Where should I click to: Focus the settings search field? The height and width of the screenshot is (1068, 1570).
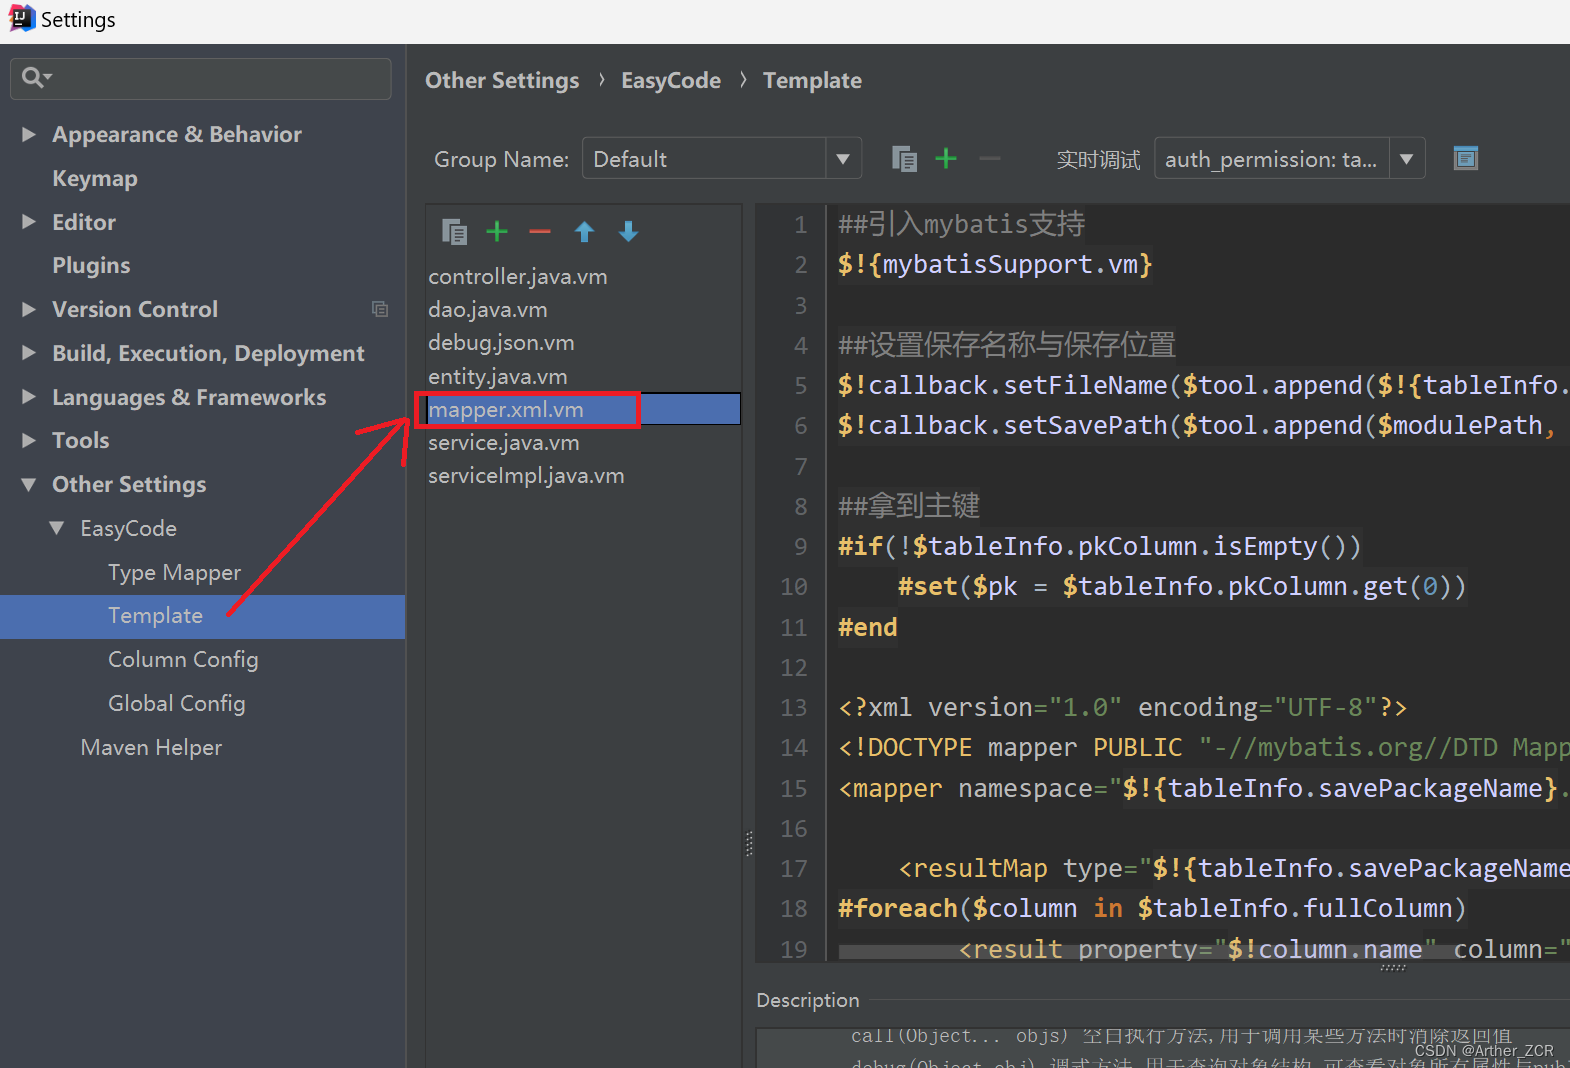tap(200, 78)
